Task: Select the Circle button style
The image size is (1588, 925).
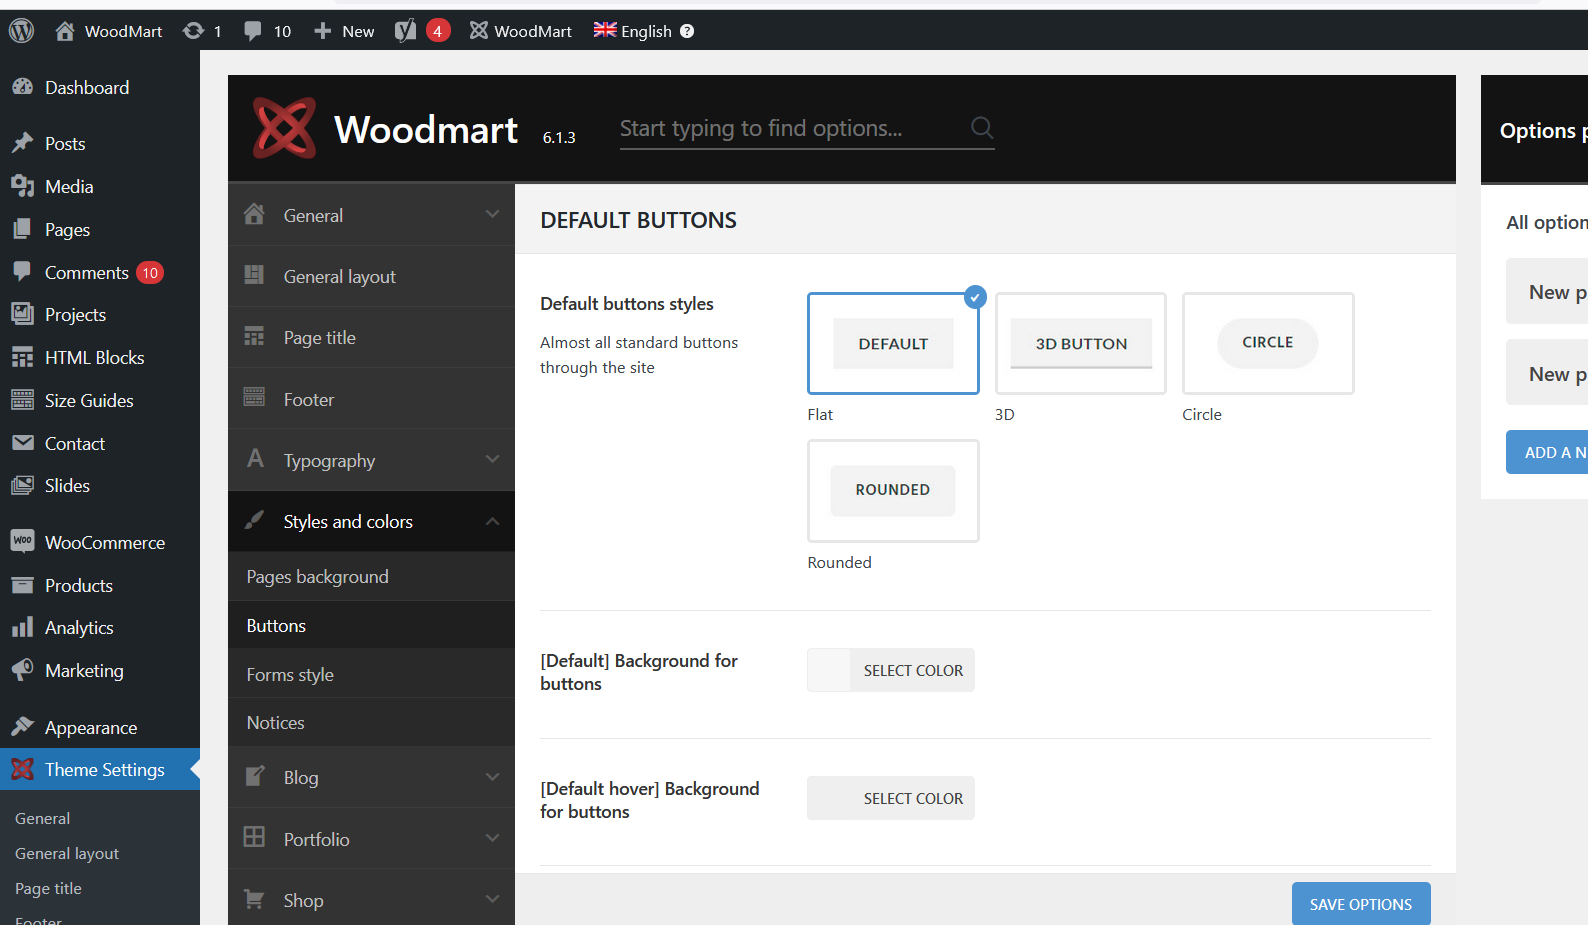Action: tap(1268, 343)
